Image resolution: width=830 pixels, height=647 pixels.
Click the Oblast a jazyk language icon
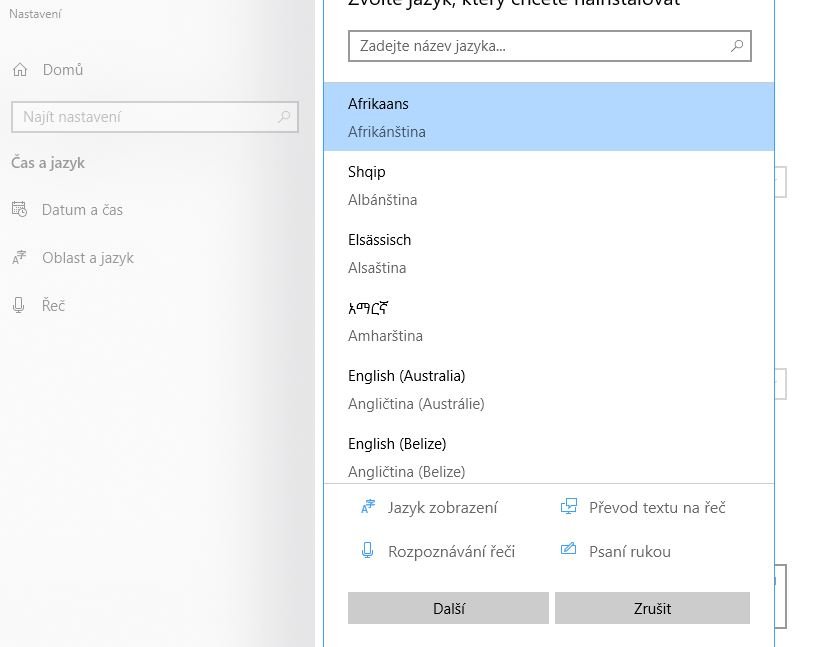[x=19, y=258]
